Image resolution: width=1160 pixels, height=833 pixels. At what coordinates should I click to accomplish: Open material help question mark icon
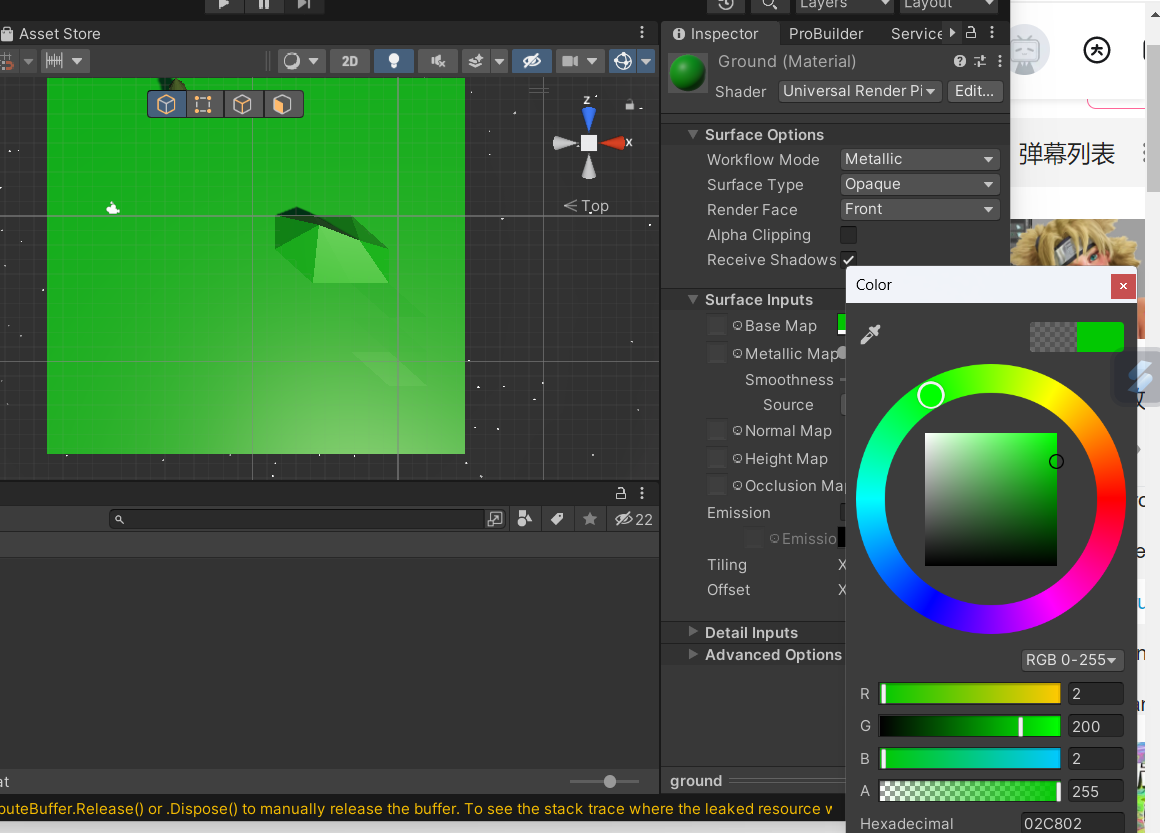pyautogui.click(x=960, y=61)
